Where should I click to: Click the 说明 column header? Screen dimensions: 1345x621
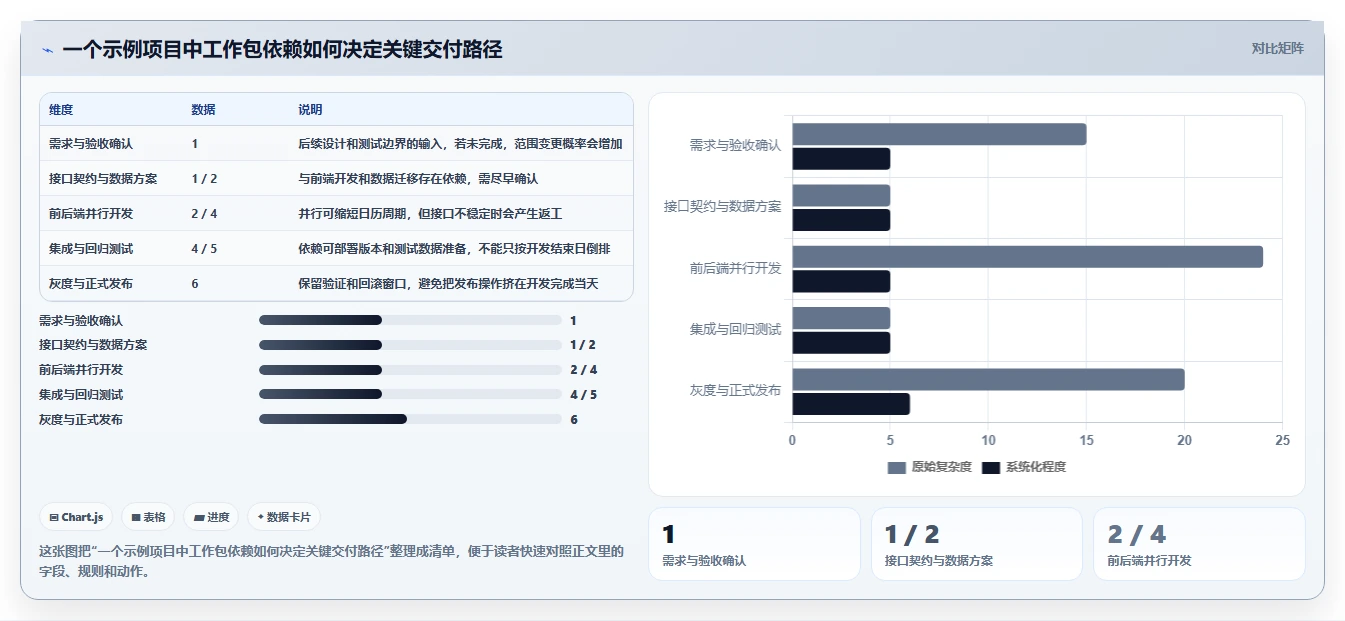pyautogui.click(x=310, y=110)
